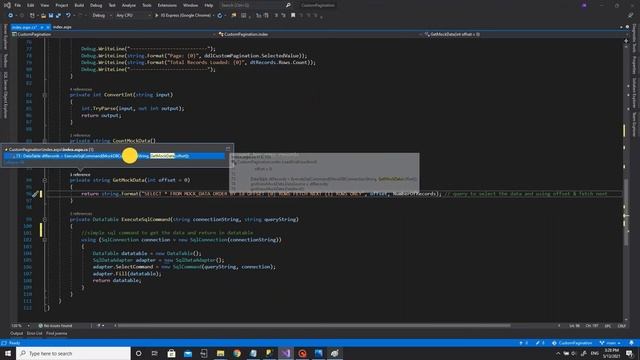The image size is (640, 360).
Task: Open the Analyze menu
Action: point(129,5)
